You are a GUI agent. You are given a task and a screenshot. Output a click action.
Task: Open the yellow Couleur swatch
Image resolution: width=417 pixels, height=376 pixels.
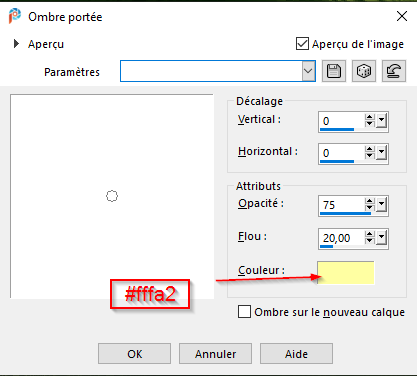(x=346, y=273)
